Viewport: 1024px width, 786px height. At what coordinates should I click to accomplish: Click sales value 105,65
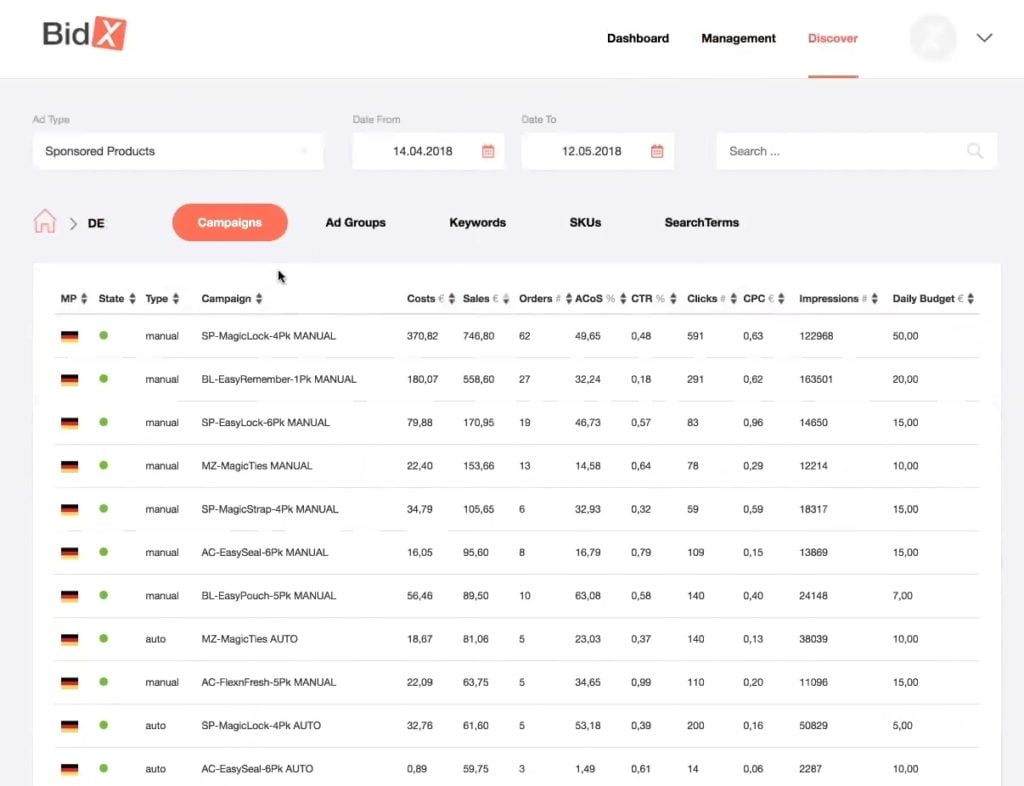[x=479, y=509]
